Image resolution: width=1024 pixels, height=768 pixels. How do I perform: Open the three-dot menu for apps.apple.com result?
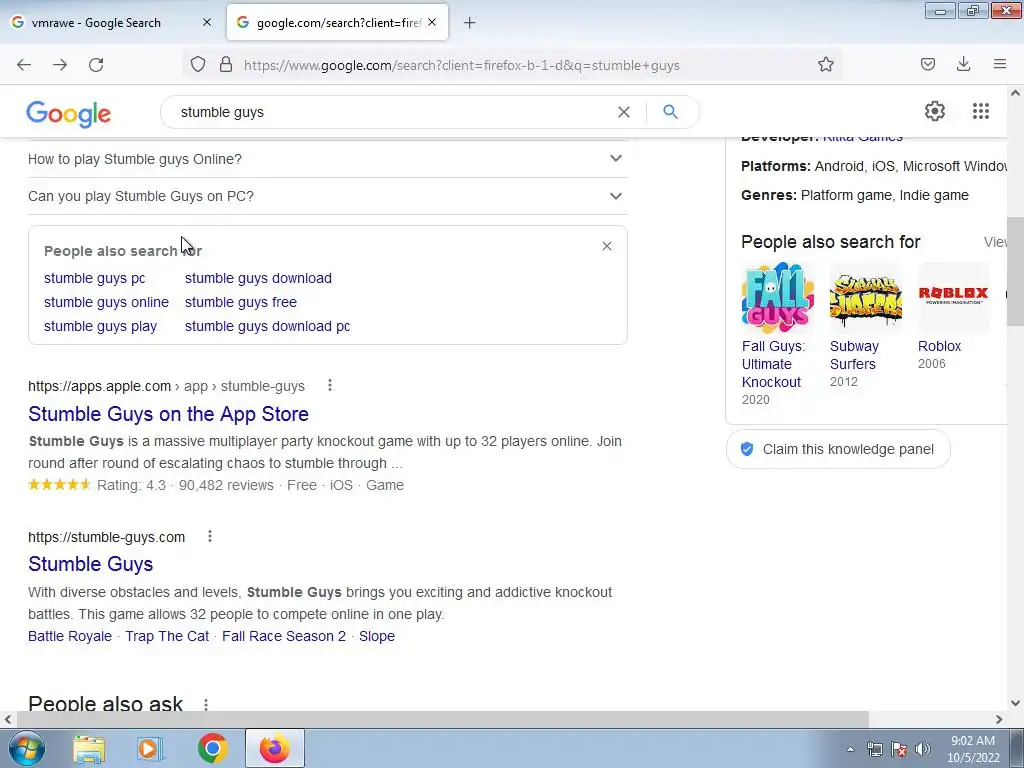point(330,385)
